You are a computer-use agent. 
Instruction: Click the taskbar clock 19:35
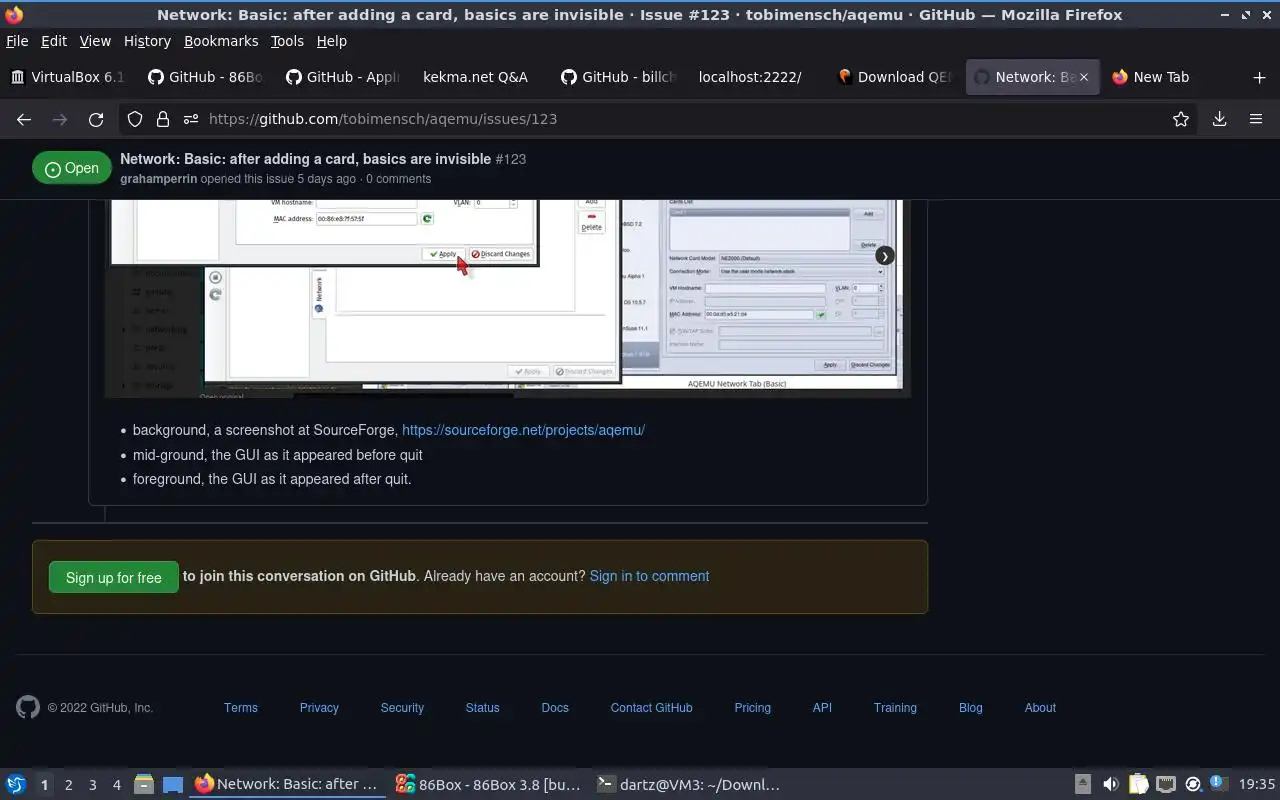(x=1257, y=784)
